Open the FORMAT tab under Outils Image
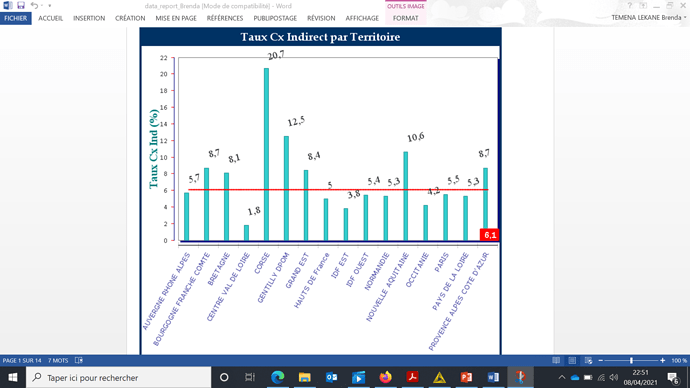 [405, 18]
